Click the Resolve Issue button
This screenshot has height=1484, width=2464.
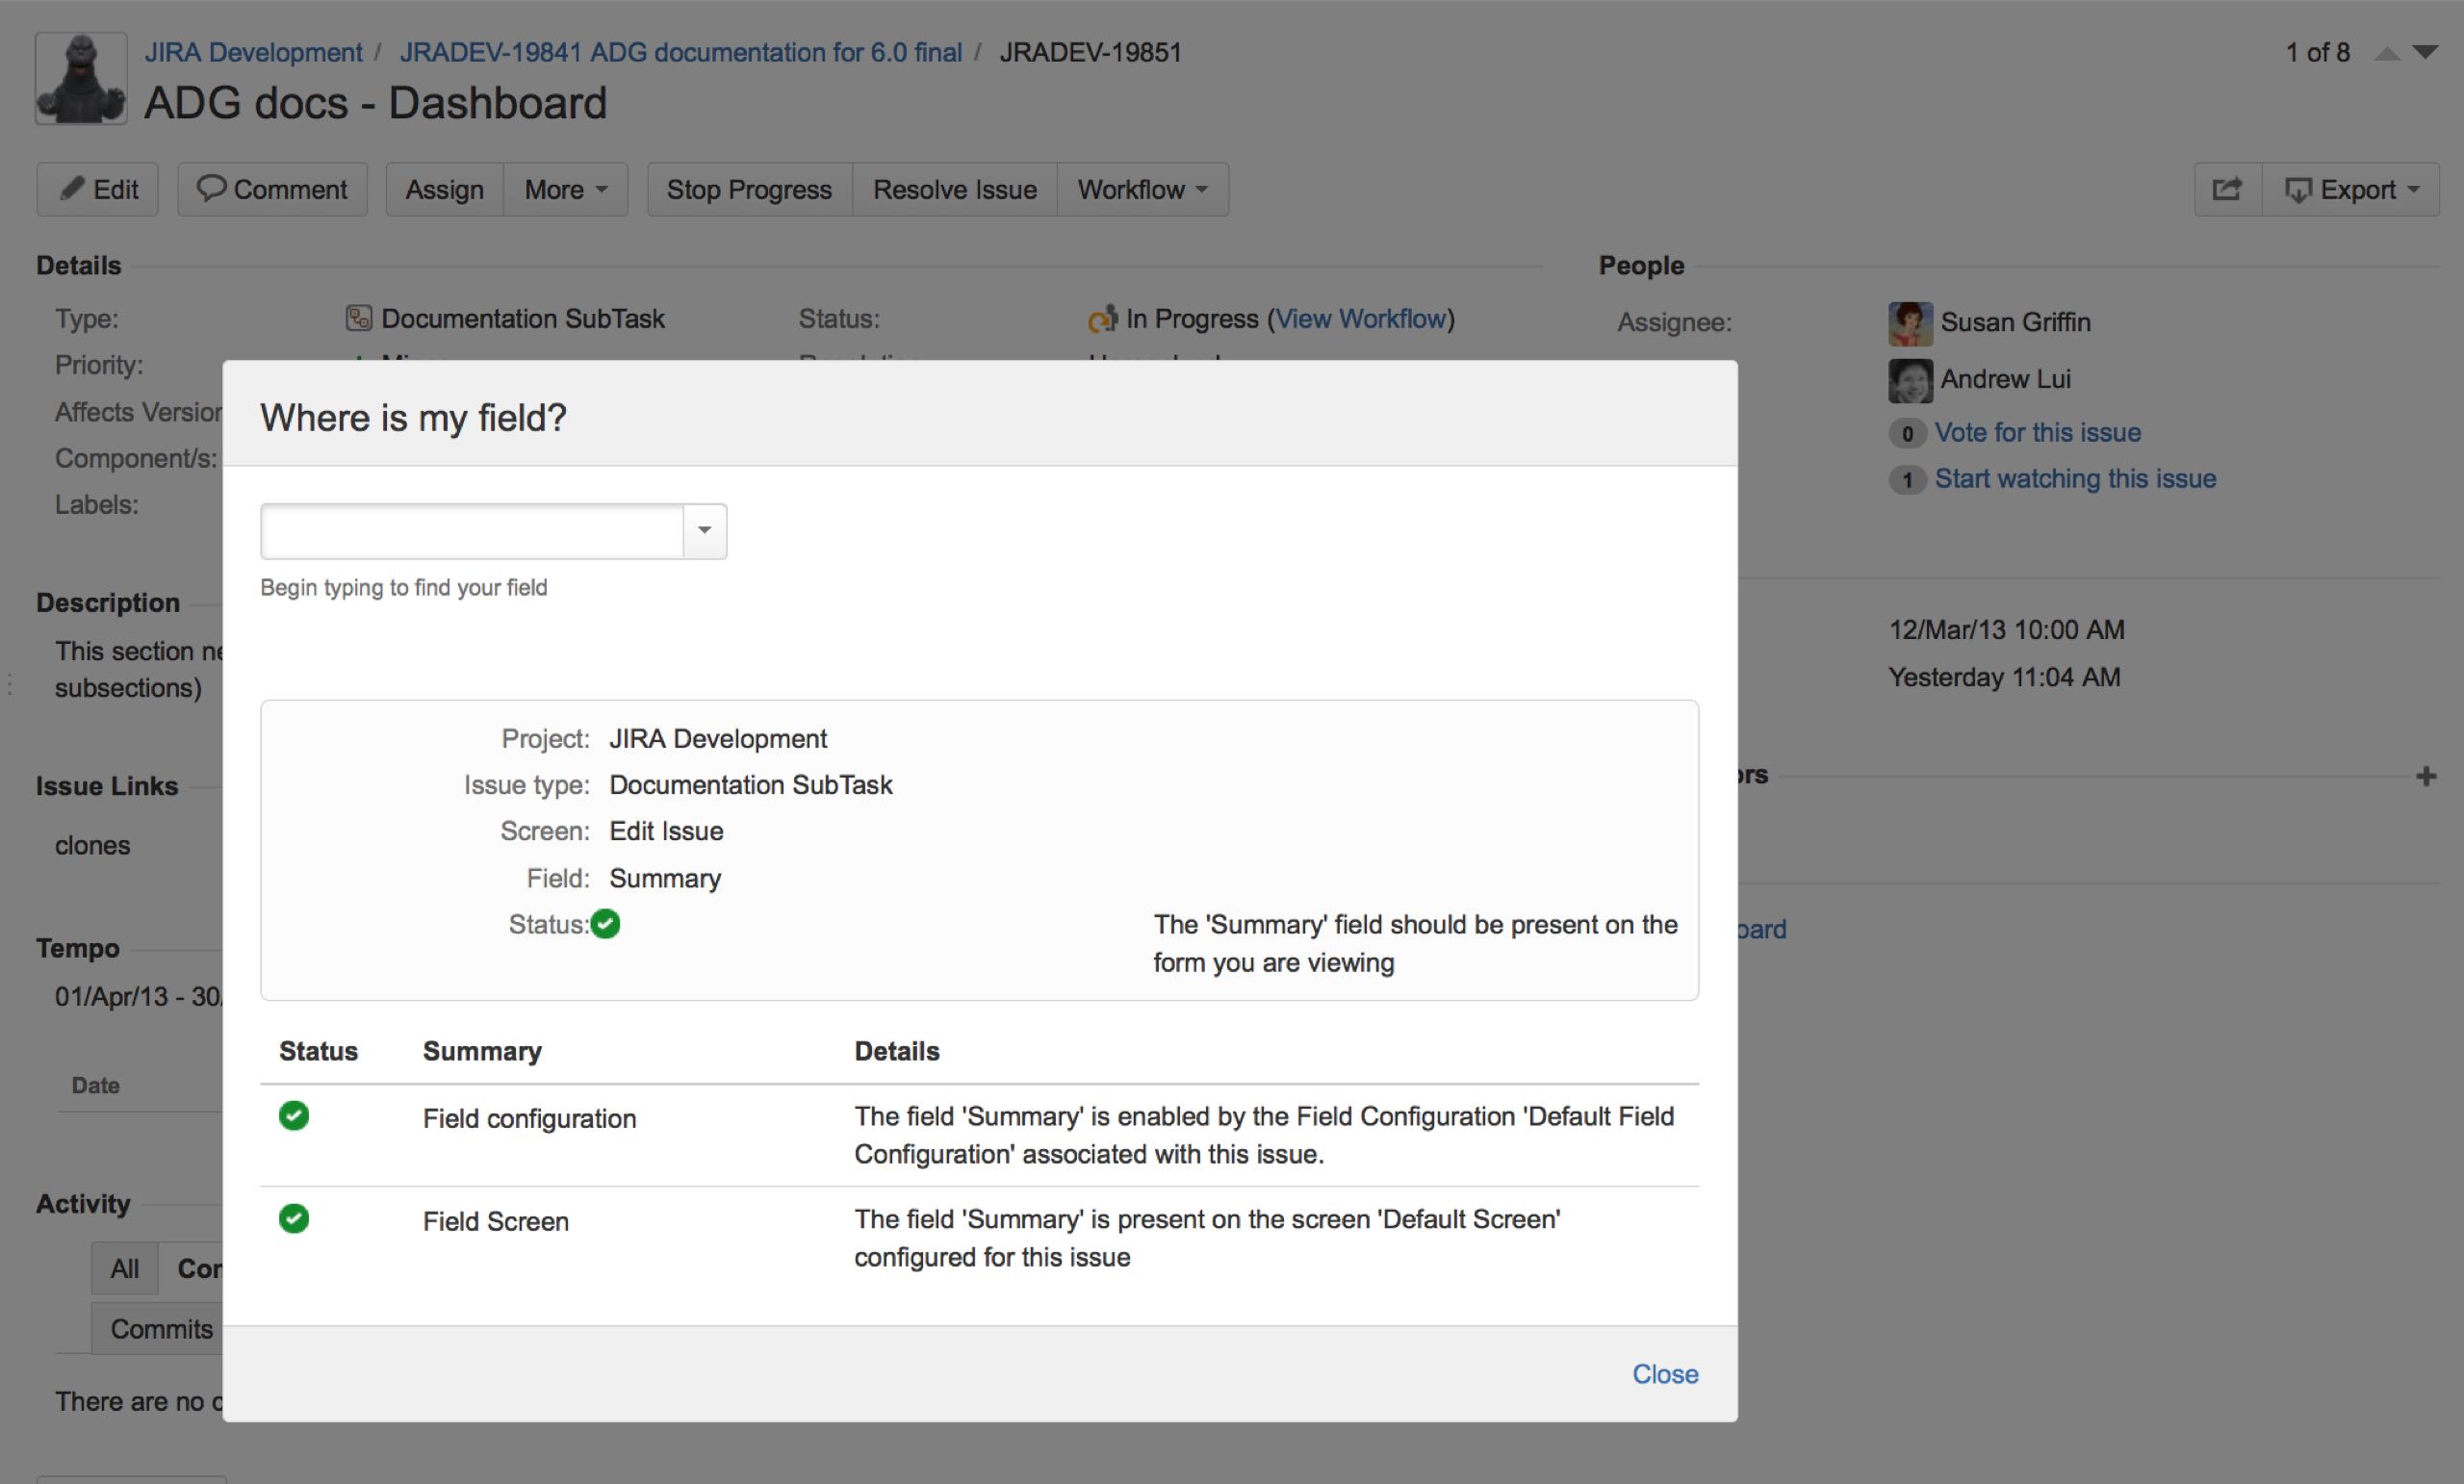tap(954, 190)
